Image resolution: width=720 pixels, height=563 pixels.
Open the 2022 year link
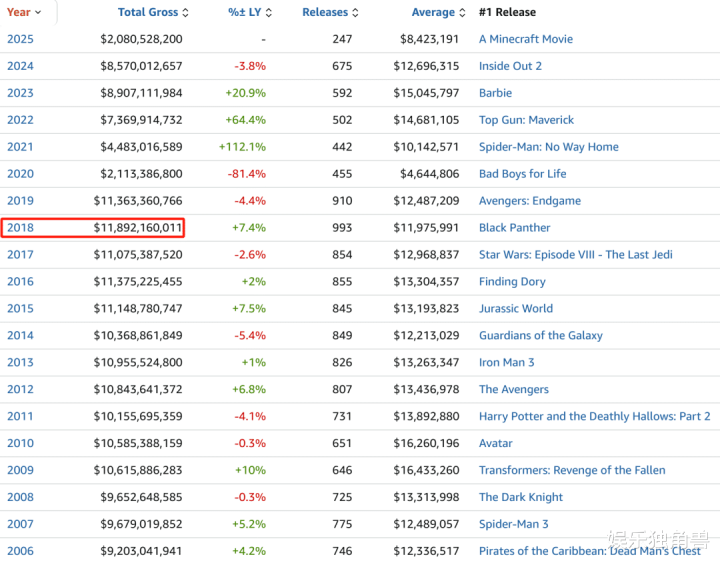click(x=20, y=120)
